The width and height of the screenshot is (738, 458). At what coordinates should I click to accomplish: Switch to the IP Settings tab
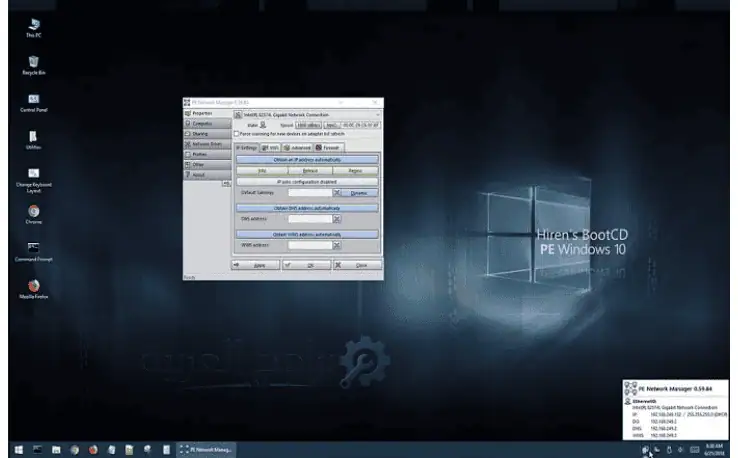247,148
